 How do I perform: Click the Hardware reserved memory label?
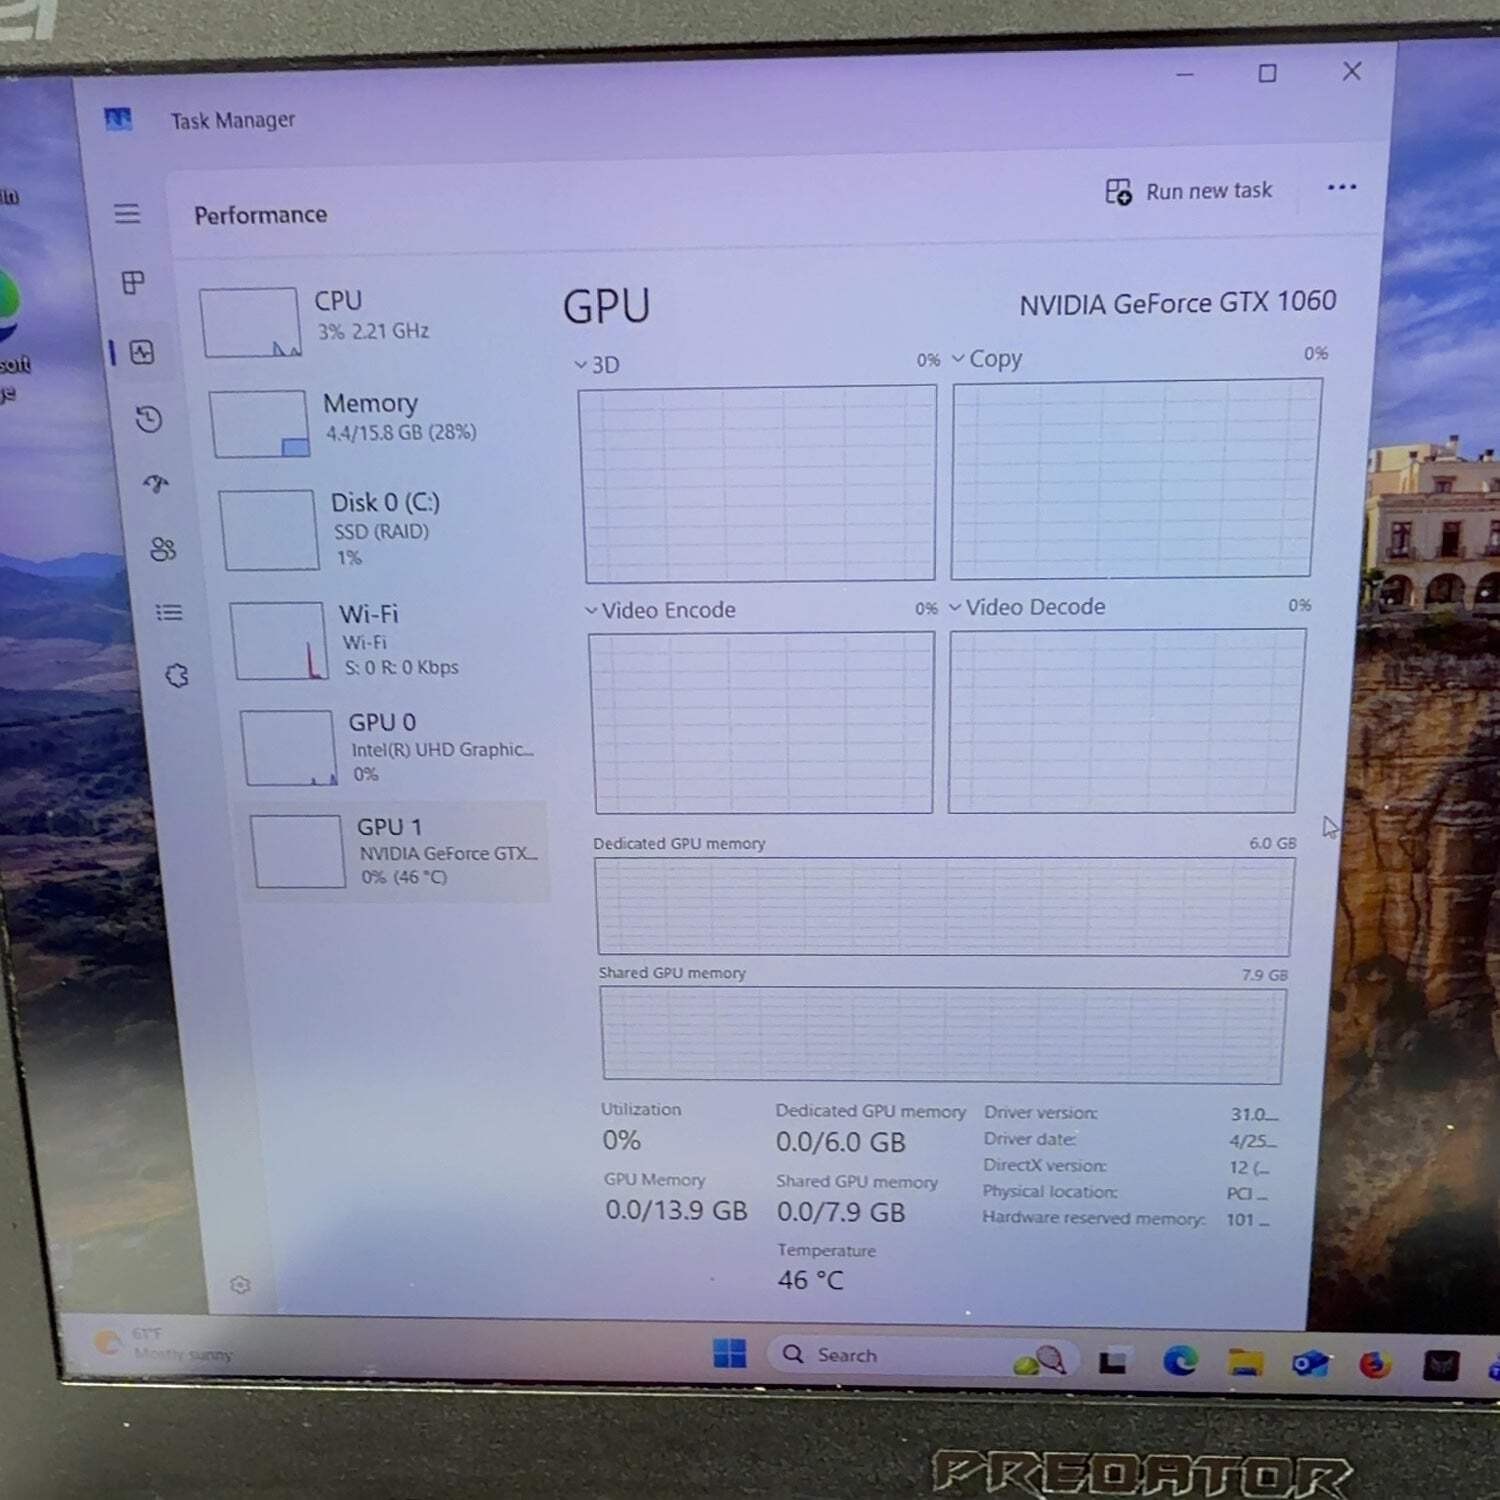1093,1218
